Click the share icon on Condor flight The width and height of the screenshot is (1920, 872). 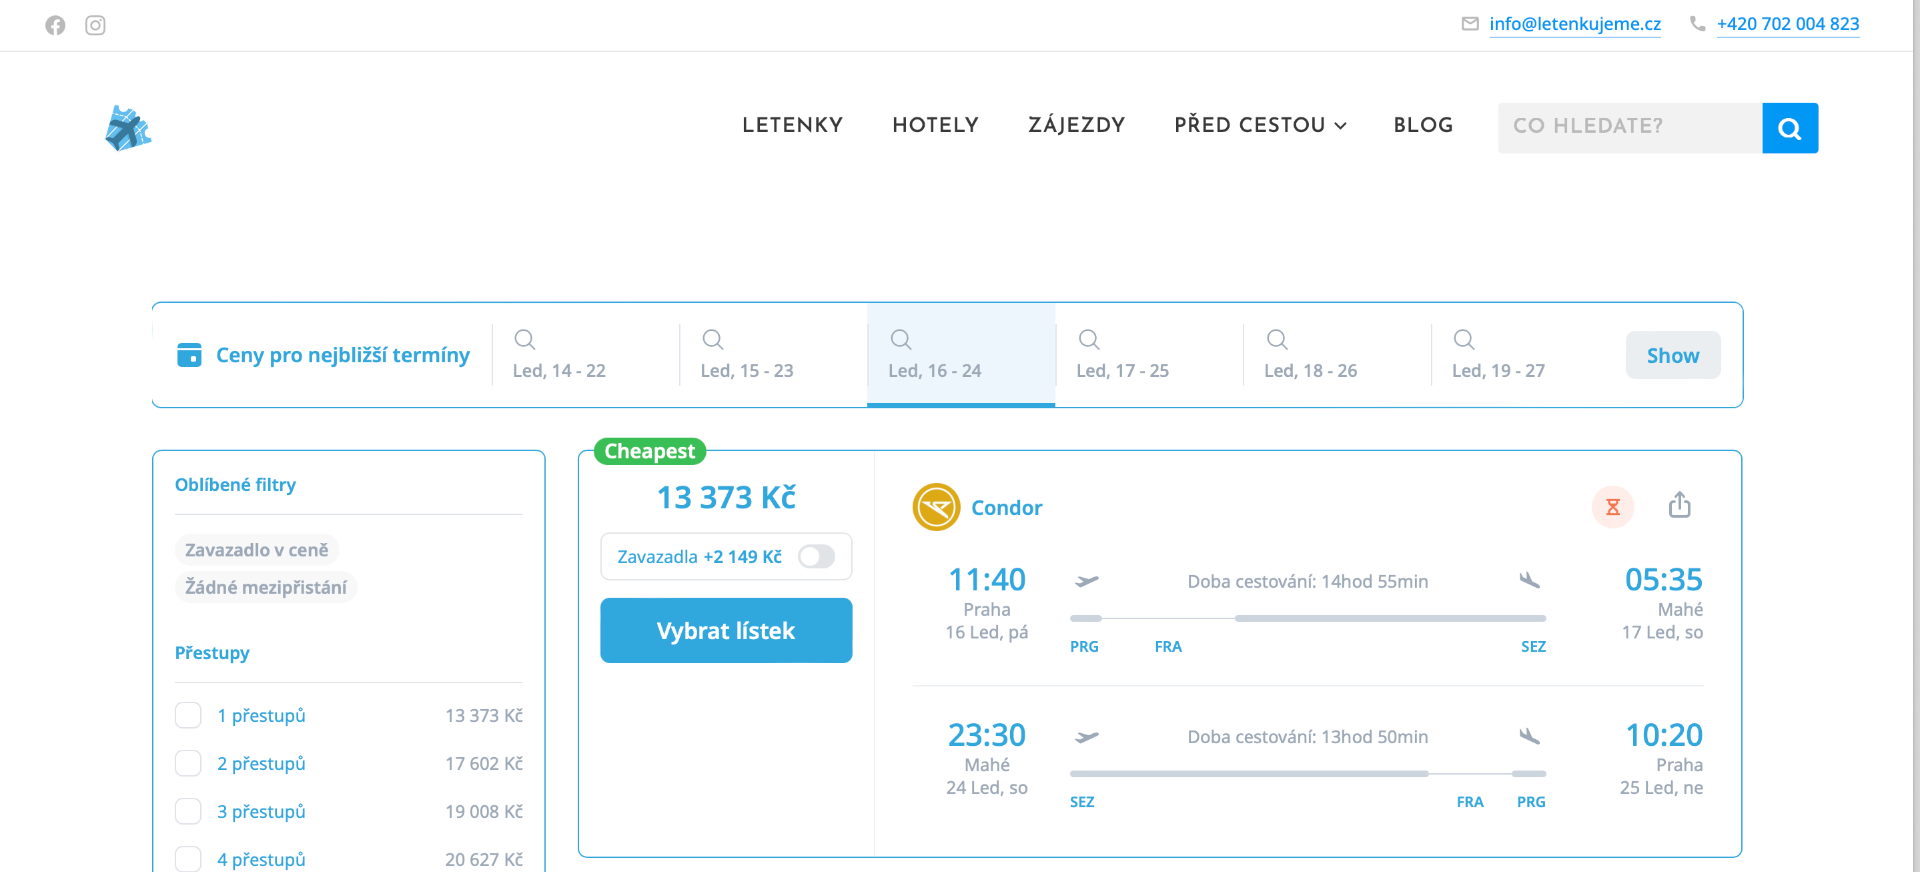coord(1679,506)
